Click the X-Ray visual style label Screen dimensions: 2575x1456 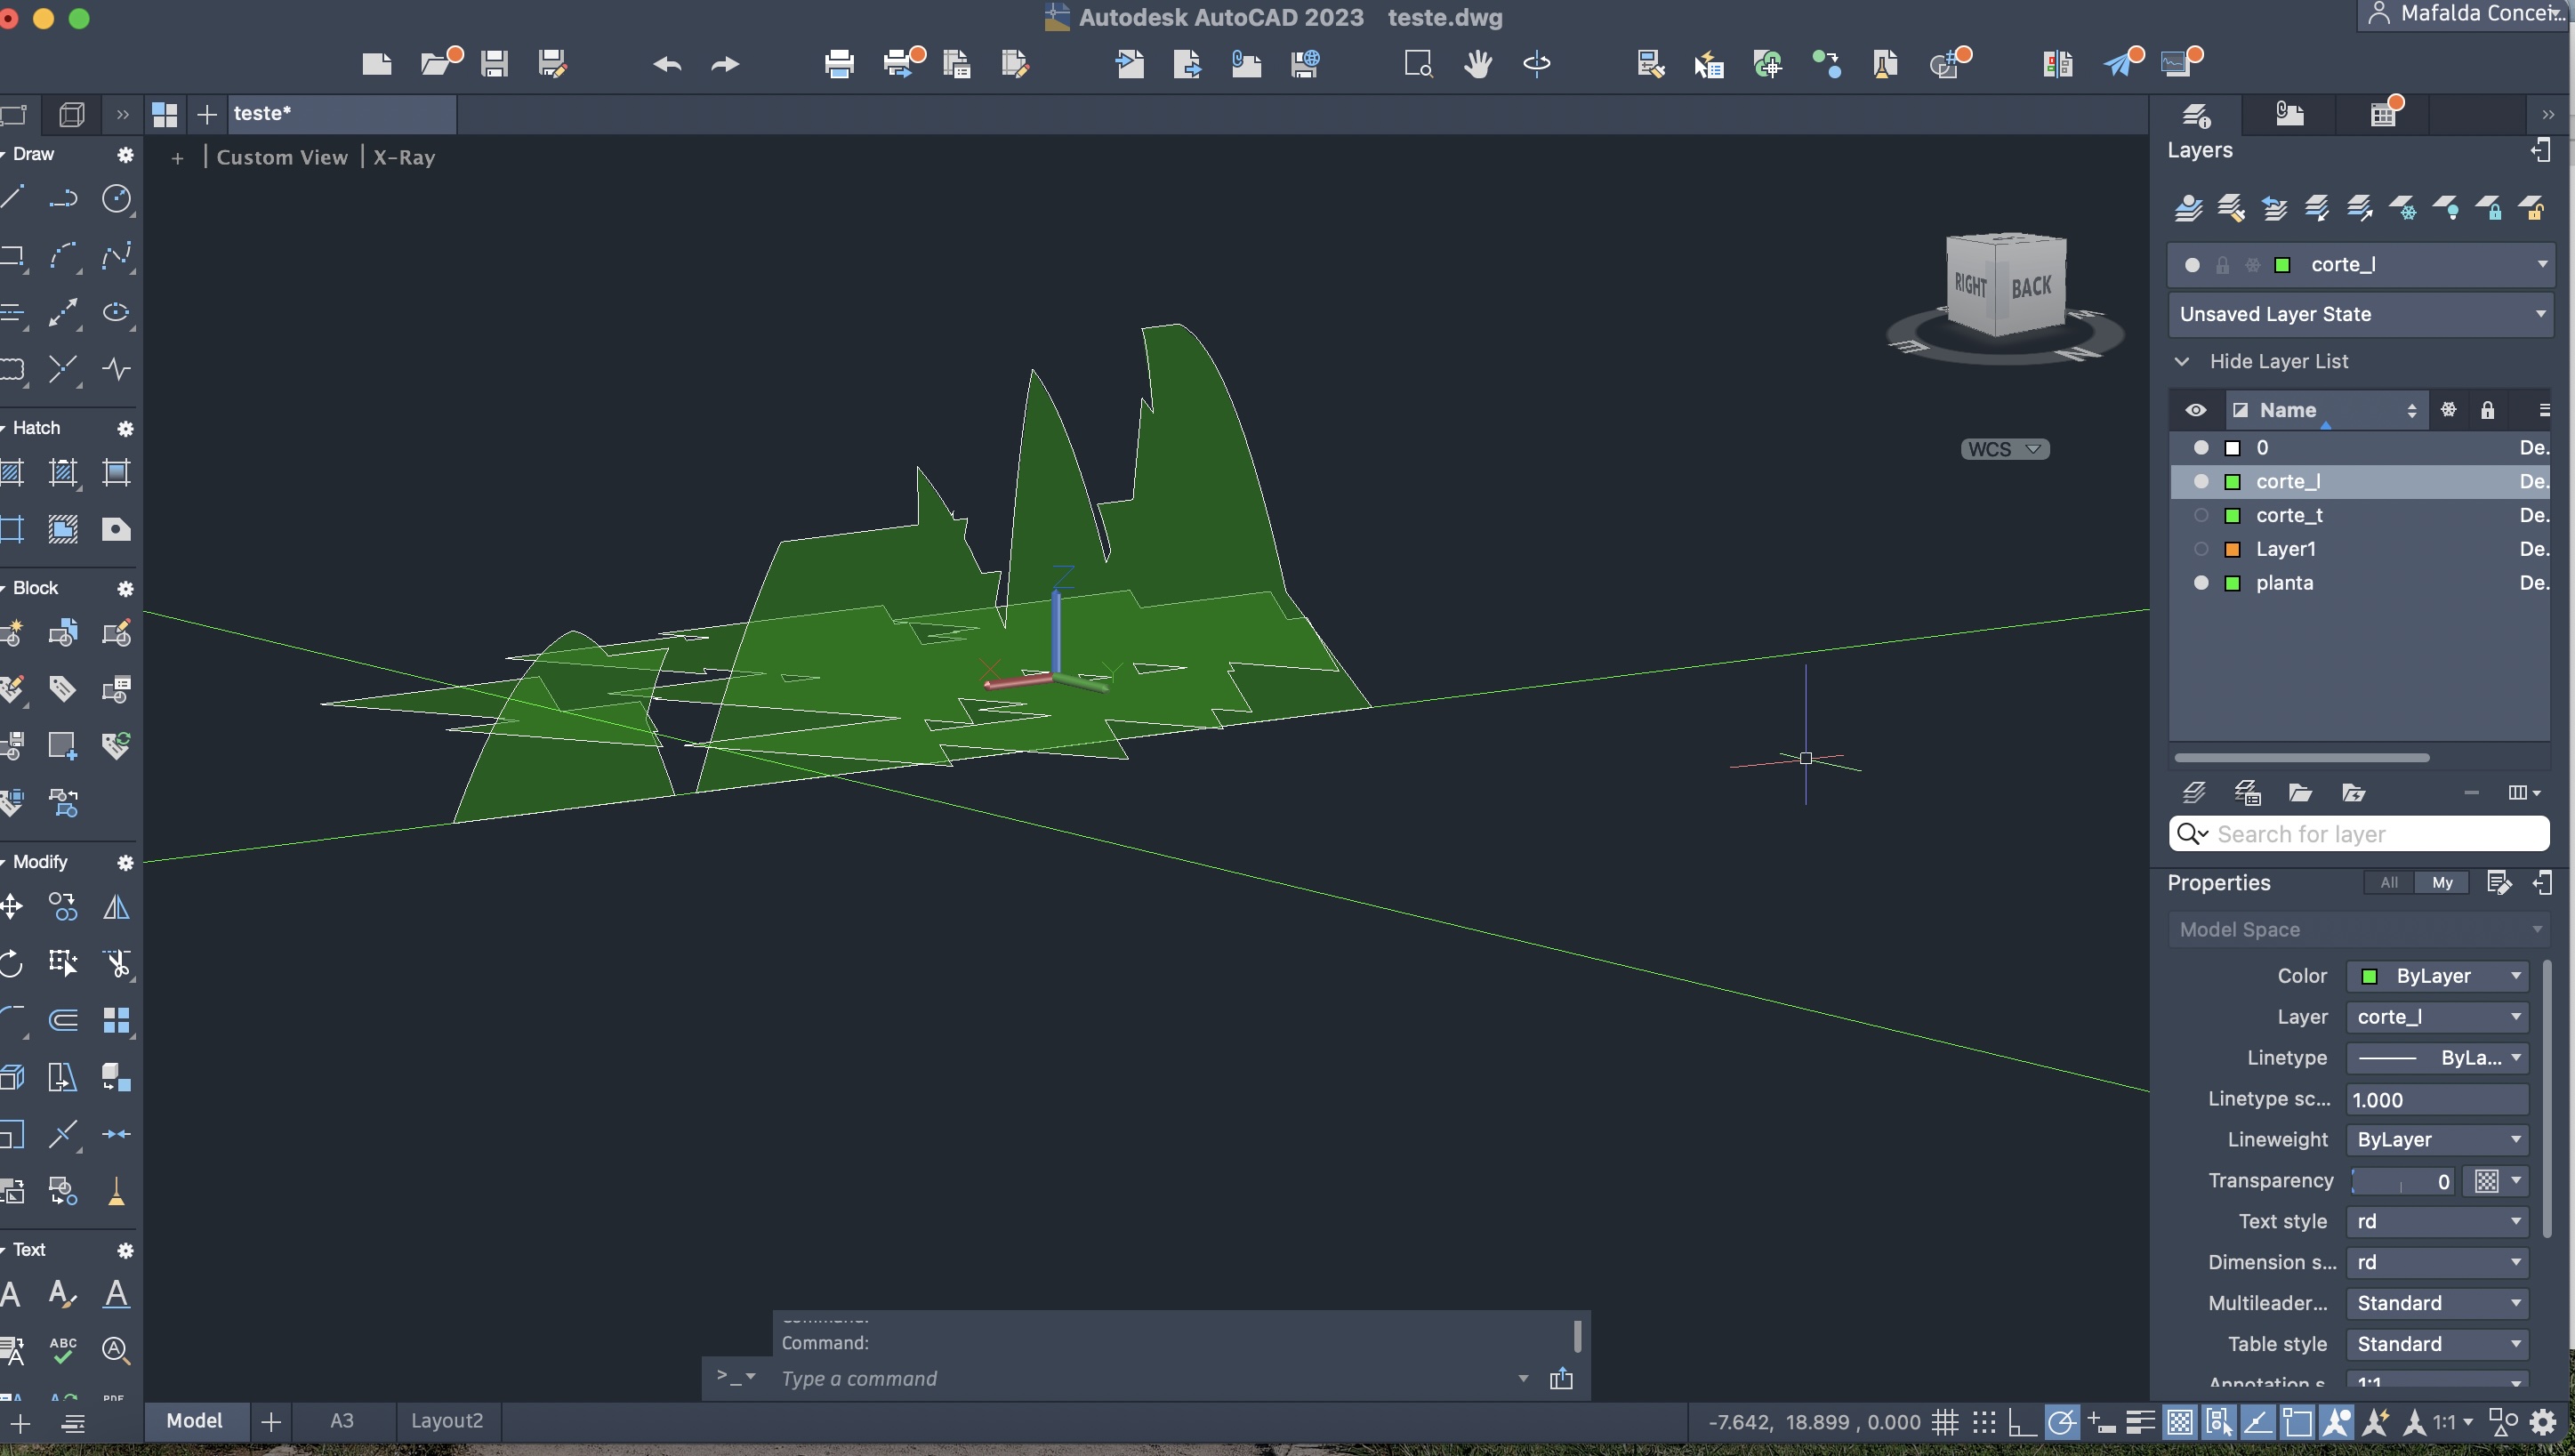(404, 157)
